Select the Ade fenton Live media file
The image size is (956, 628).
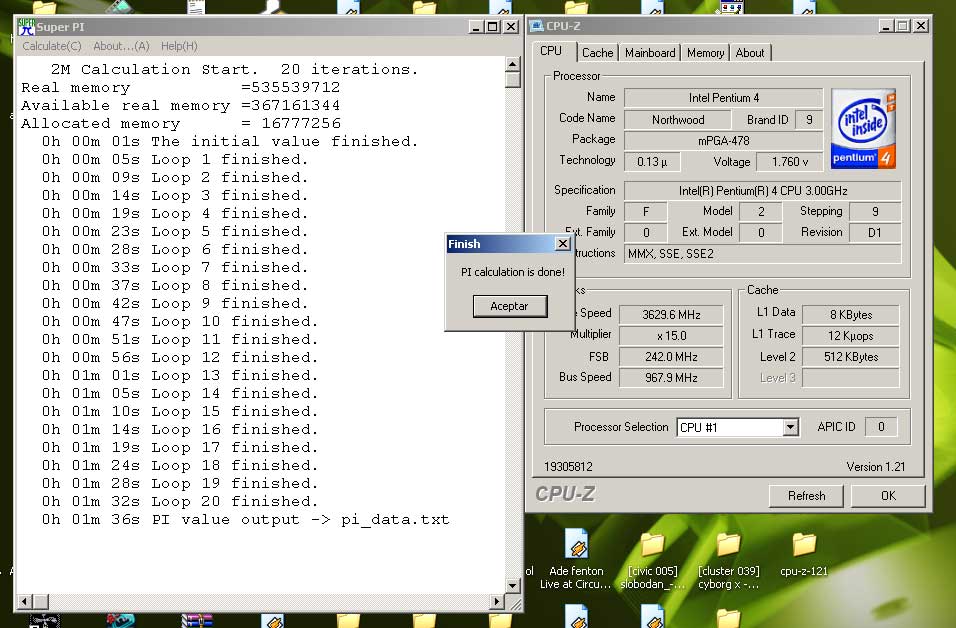coord(577,545)
